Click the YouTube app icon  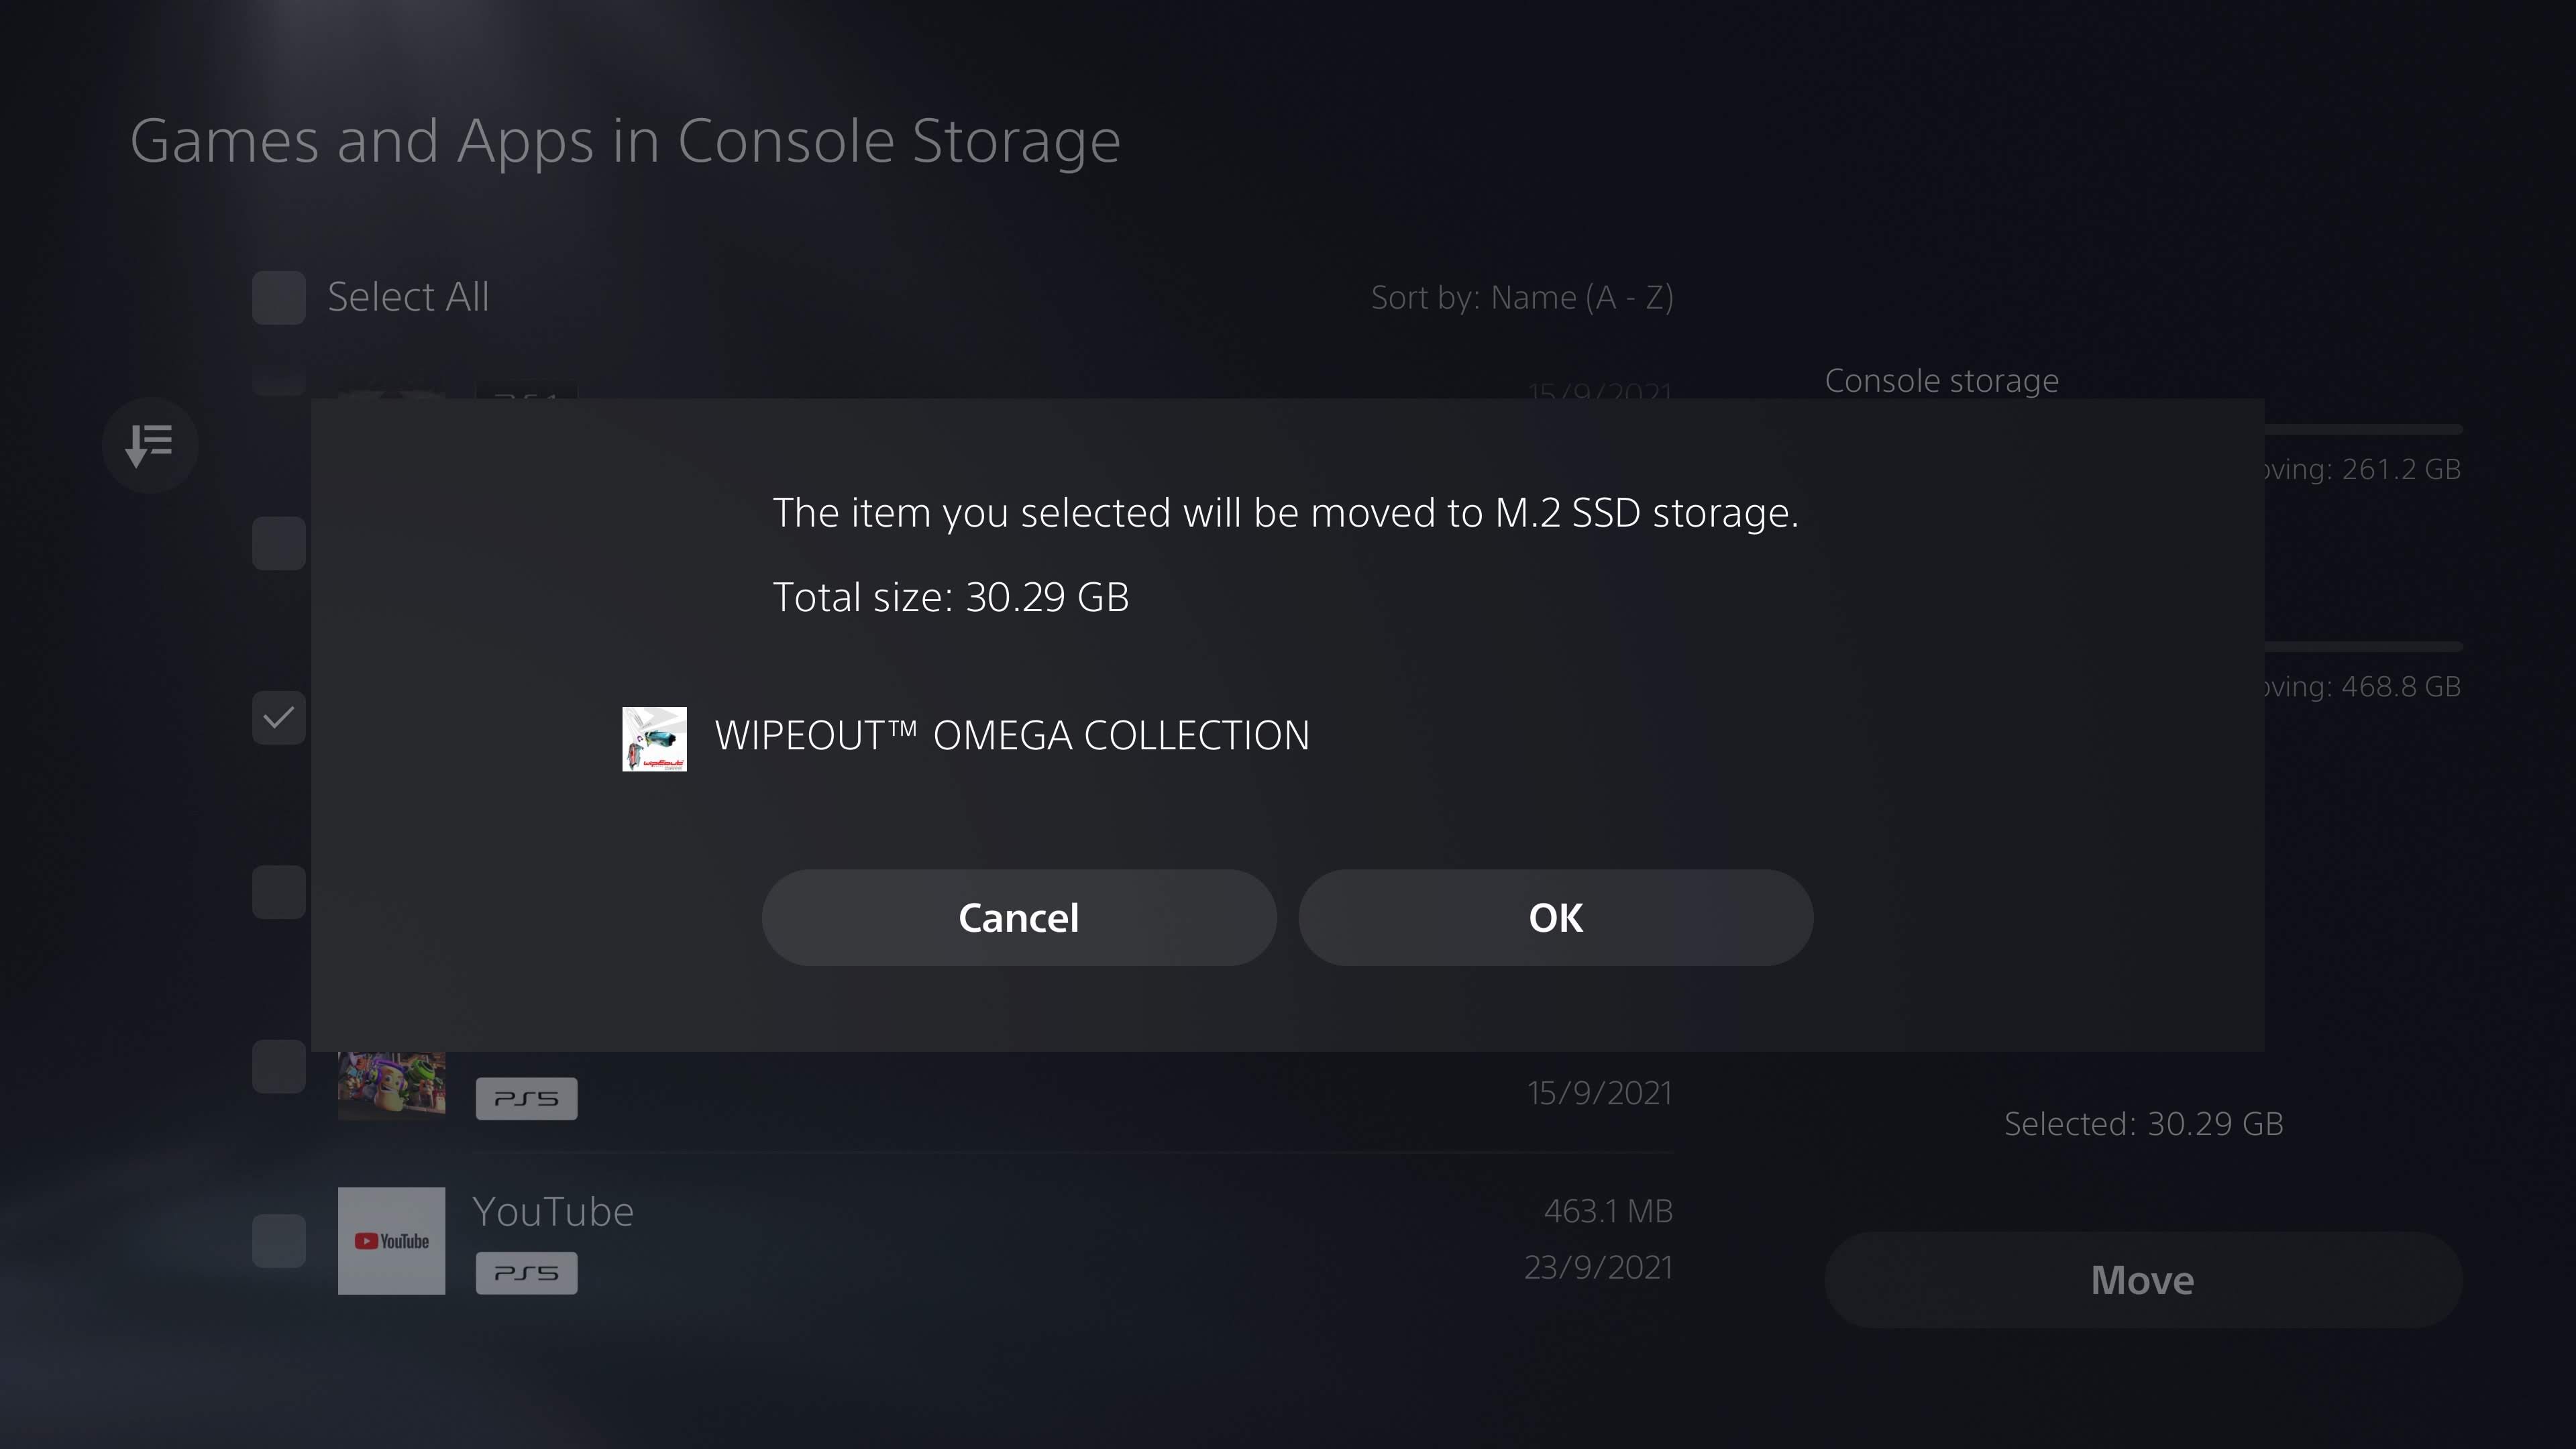click(391, 1240)
